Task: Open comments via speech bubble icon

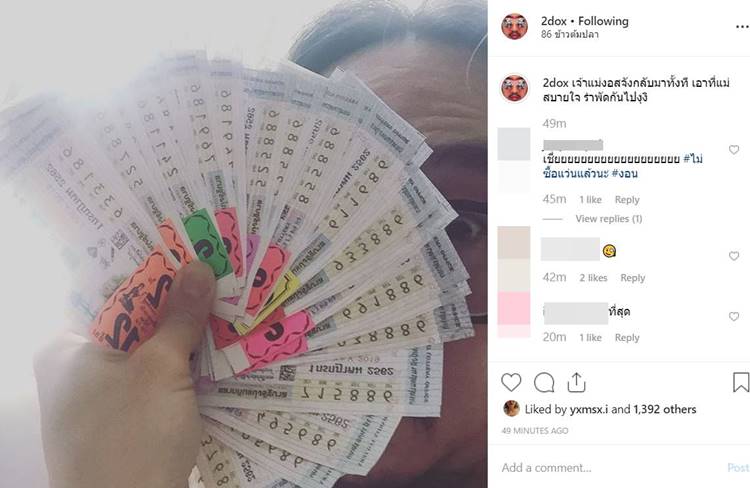Action: pyautogui.click(x=544, y=383)
